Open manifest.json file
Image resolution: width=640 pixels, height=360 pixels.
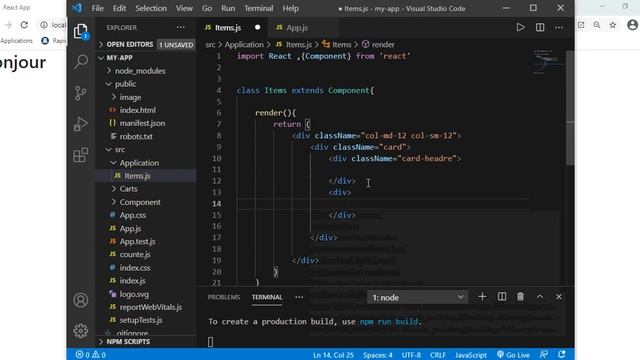142,123
